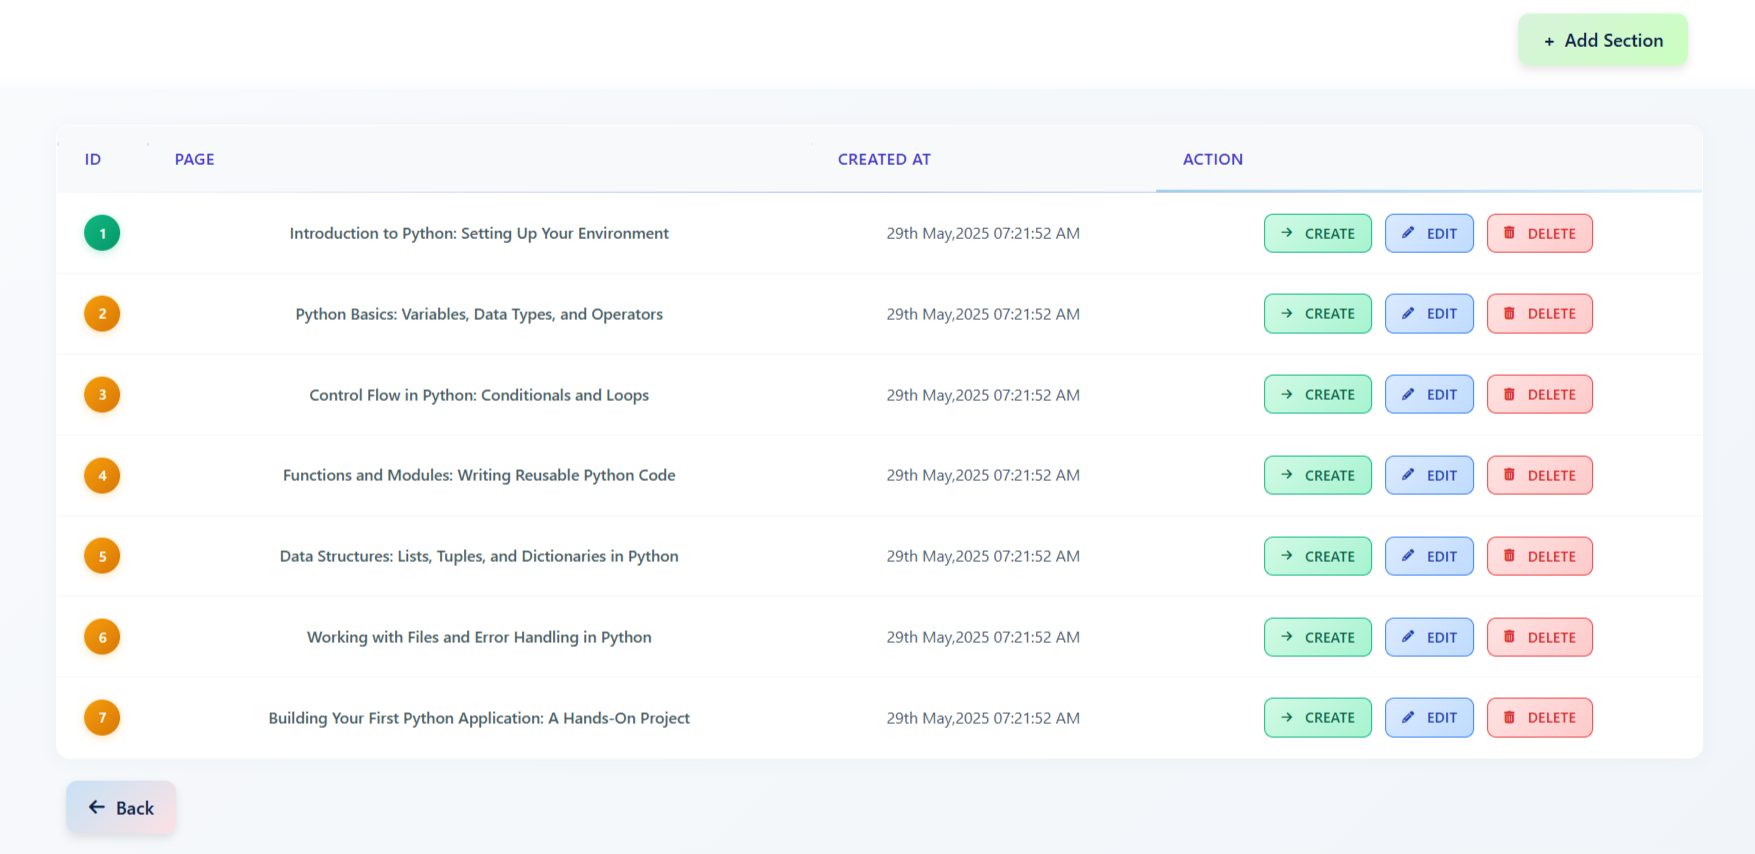Click the created date in the Data Structures row
The width and height of the screenshot is (1755, 854).
983,556
